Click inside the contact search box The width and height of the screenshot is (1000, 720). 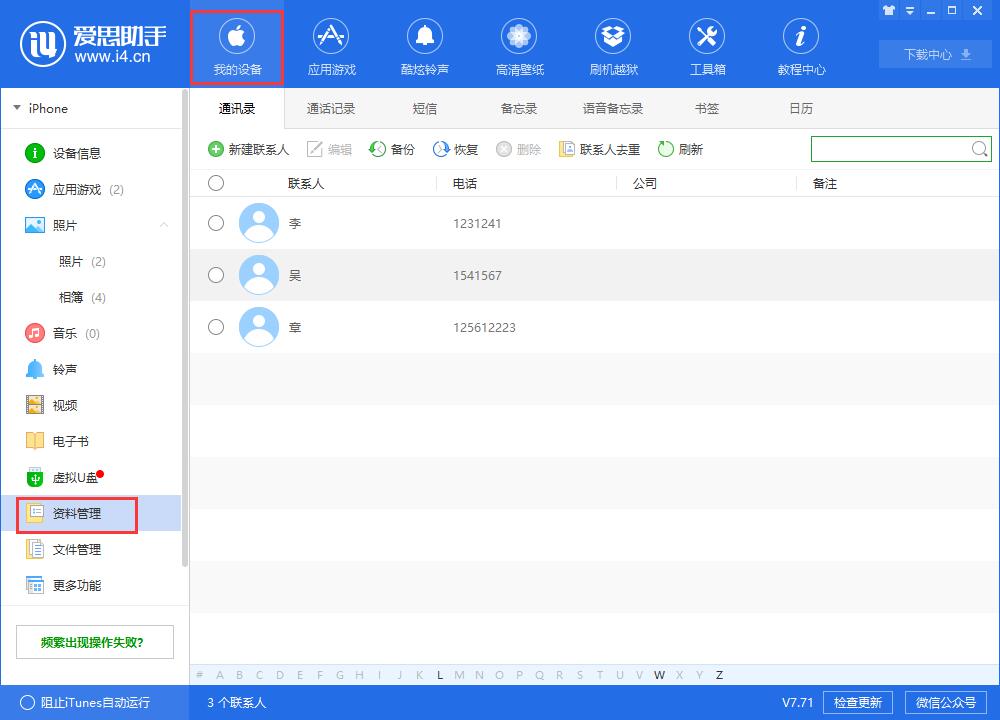point(890,149)
